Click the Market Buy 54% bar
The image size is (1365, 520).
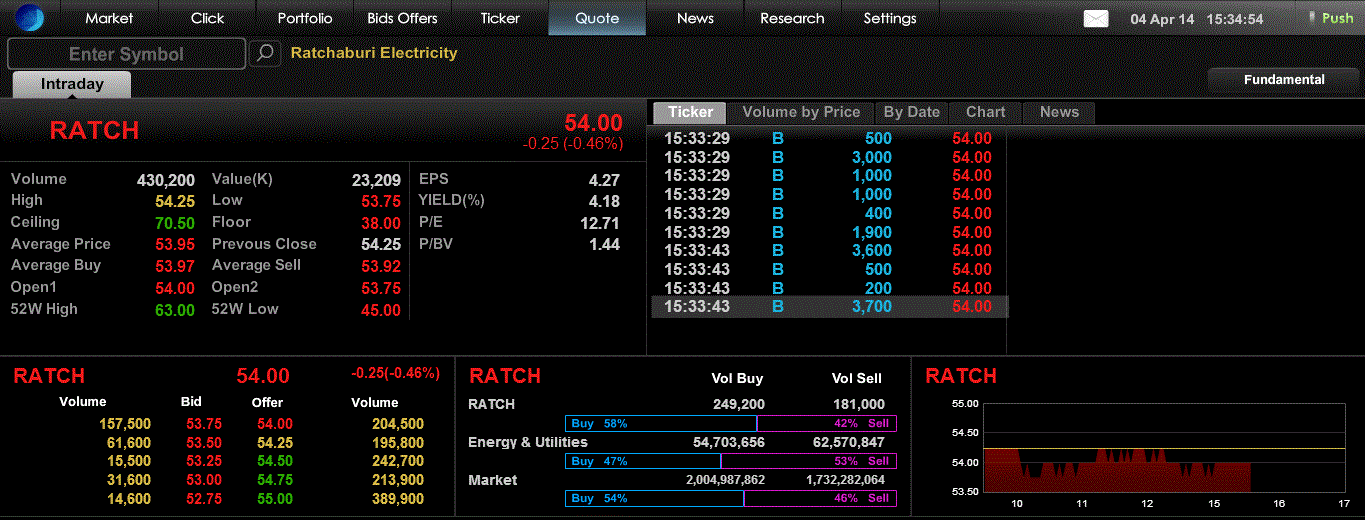(x=655, y=498)
